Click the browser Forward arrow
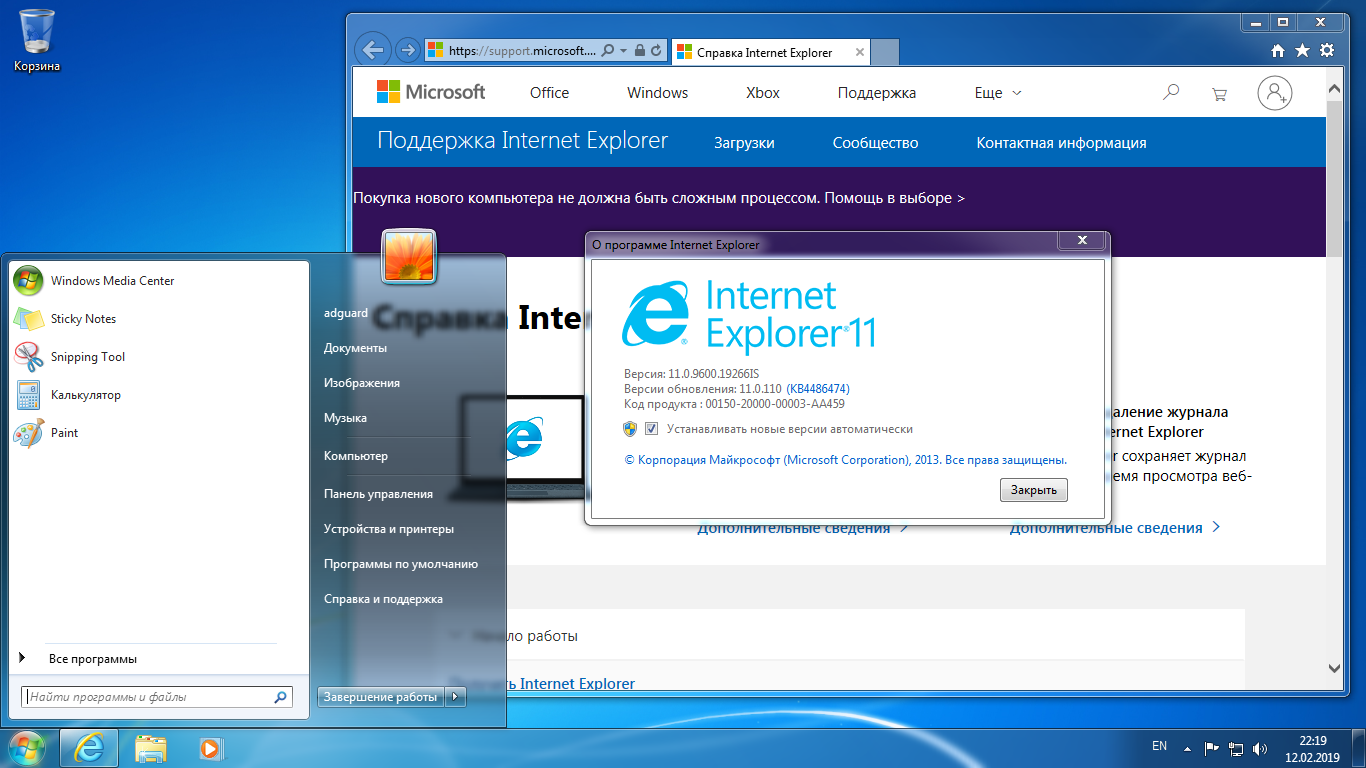This screenshot has width=1366, height=768. [x=407, y=50]
